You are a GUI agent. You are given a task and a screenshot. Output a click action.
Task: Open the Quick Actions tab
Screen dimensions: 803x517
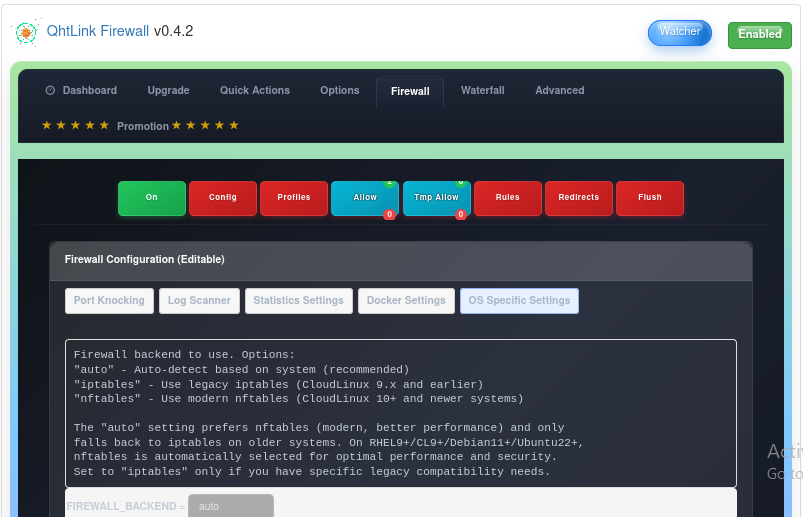point(255,91)
